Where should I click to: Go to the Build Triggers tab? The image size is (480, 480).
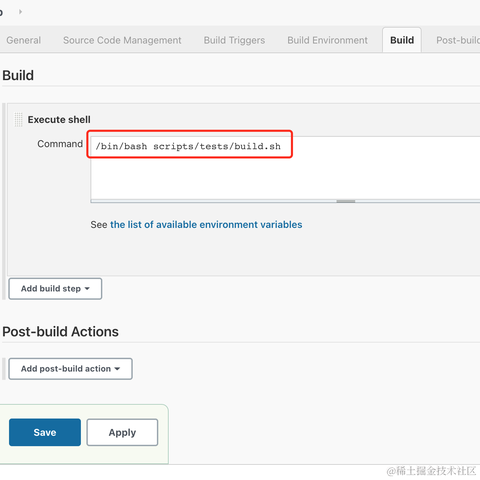click(234, 40)
